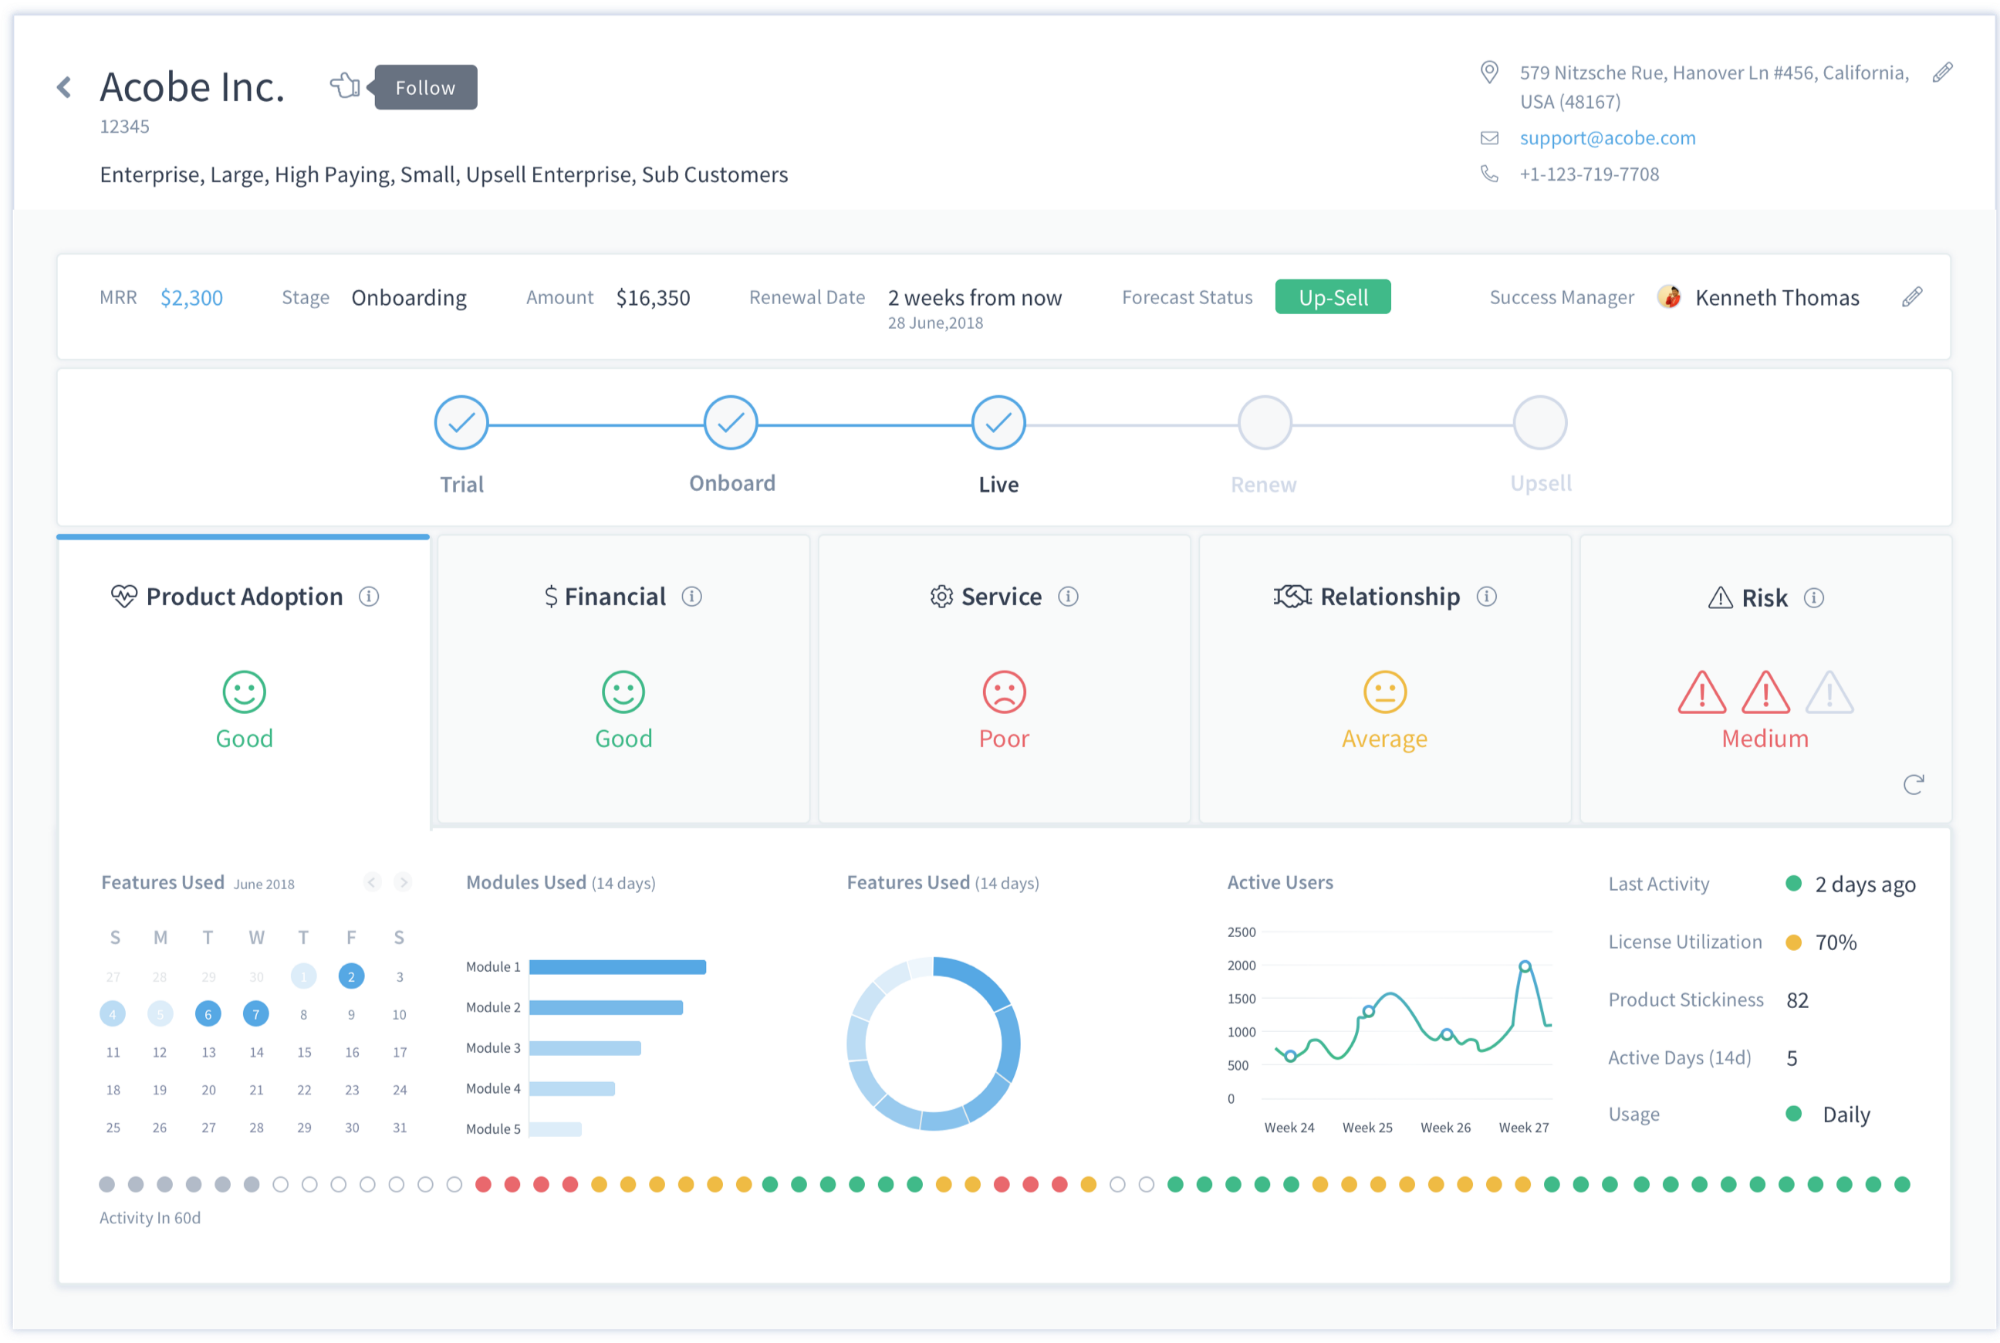Click the envelope icon next to the email
Image resolution: width=2000 pixels, height=1343 pixels.
(1489, 137)
